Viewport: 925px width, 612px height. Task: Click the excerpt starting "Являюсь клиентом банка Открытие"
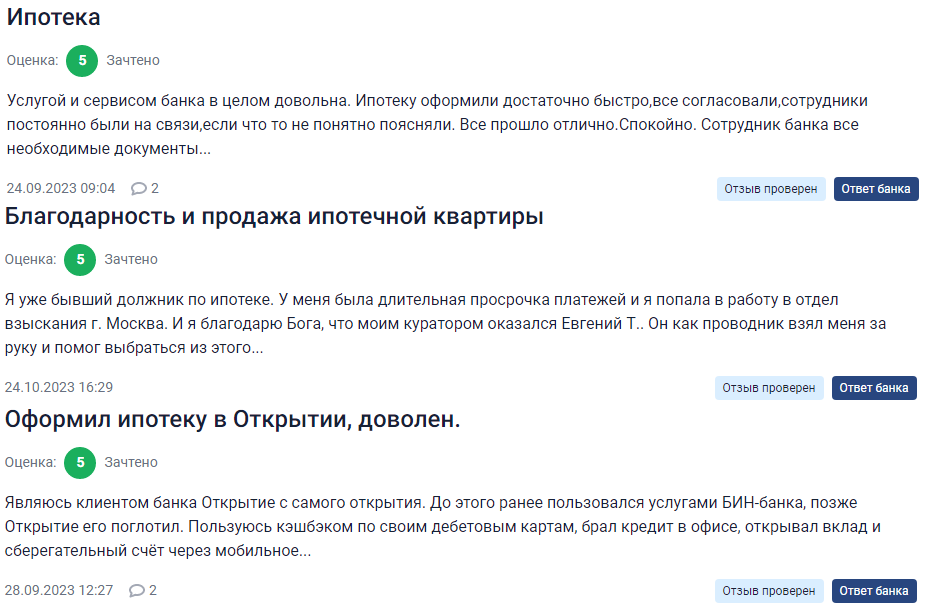coord(442,527)
